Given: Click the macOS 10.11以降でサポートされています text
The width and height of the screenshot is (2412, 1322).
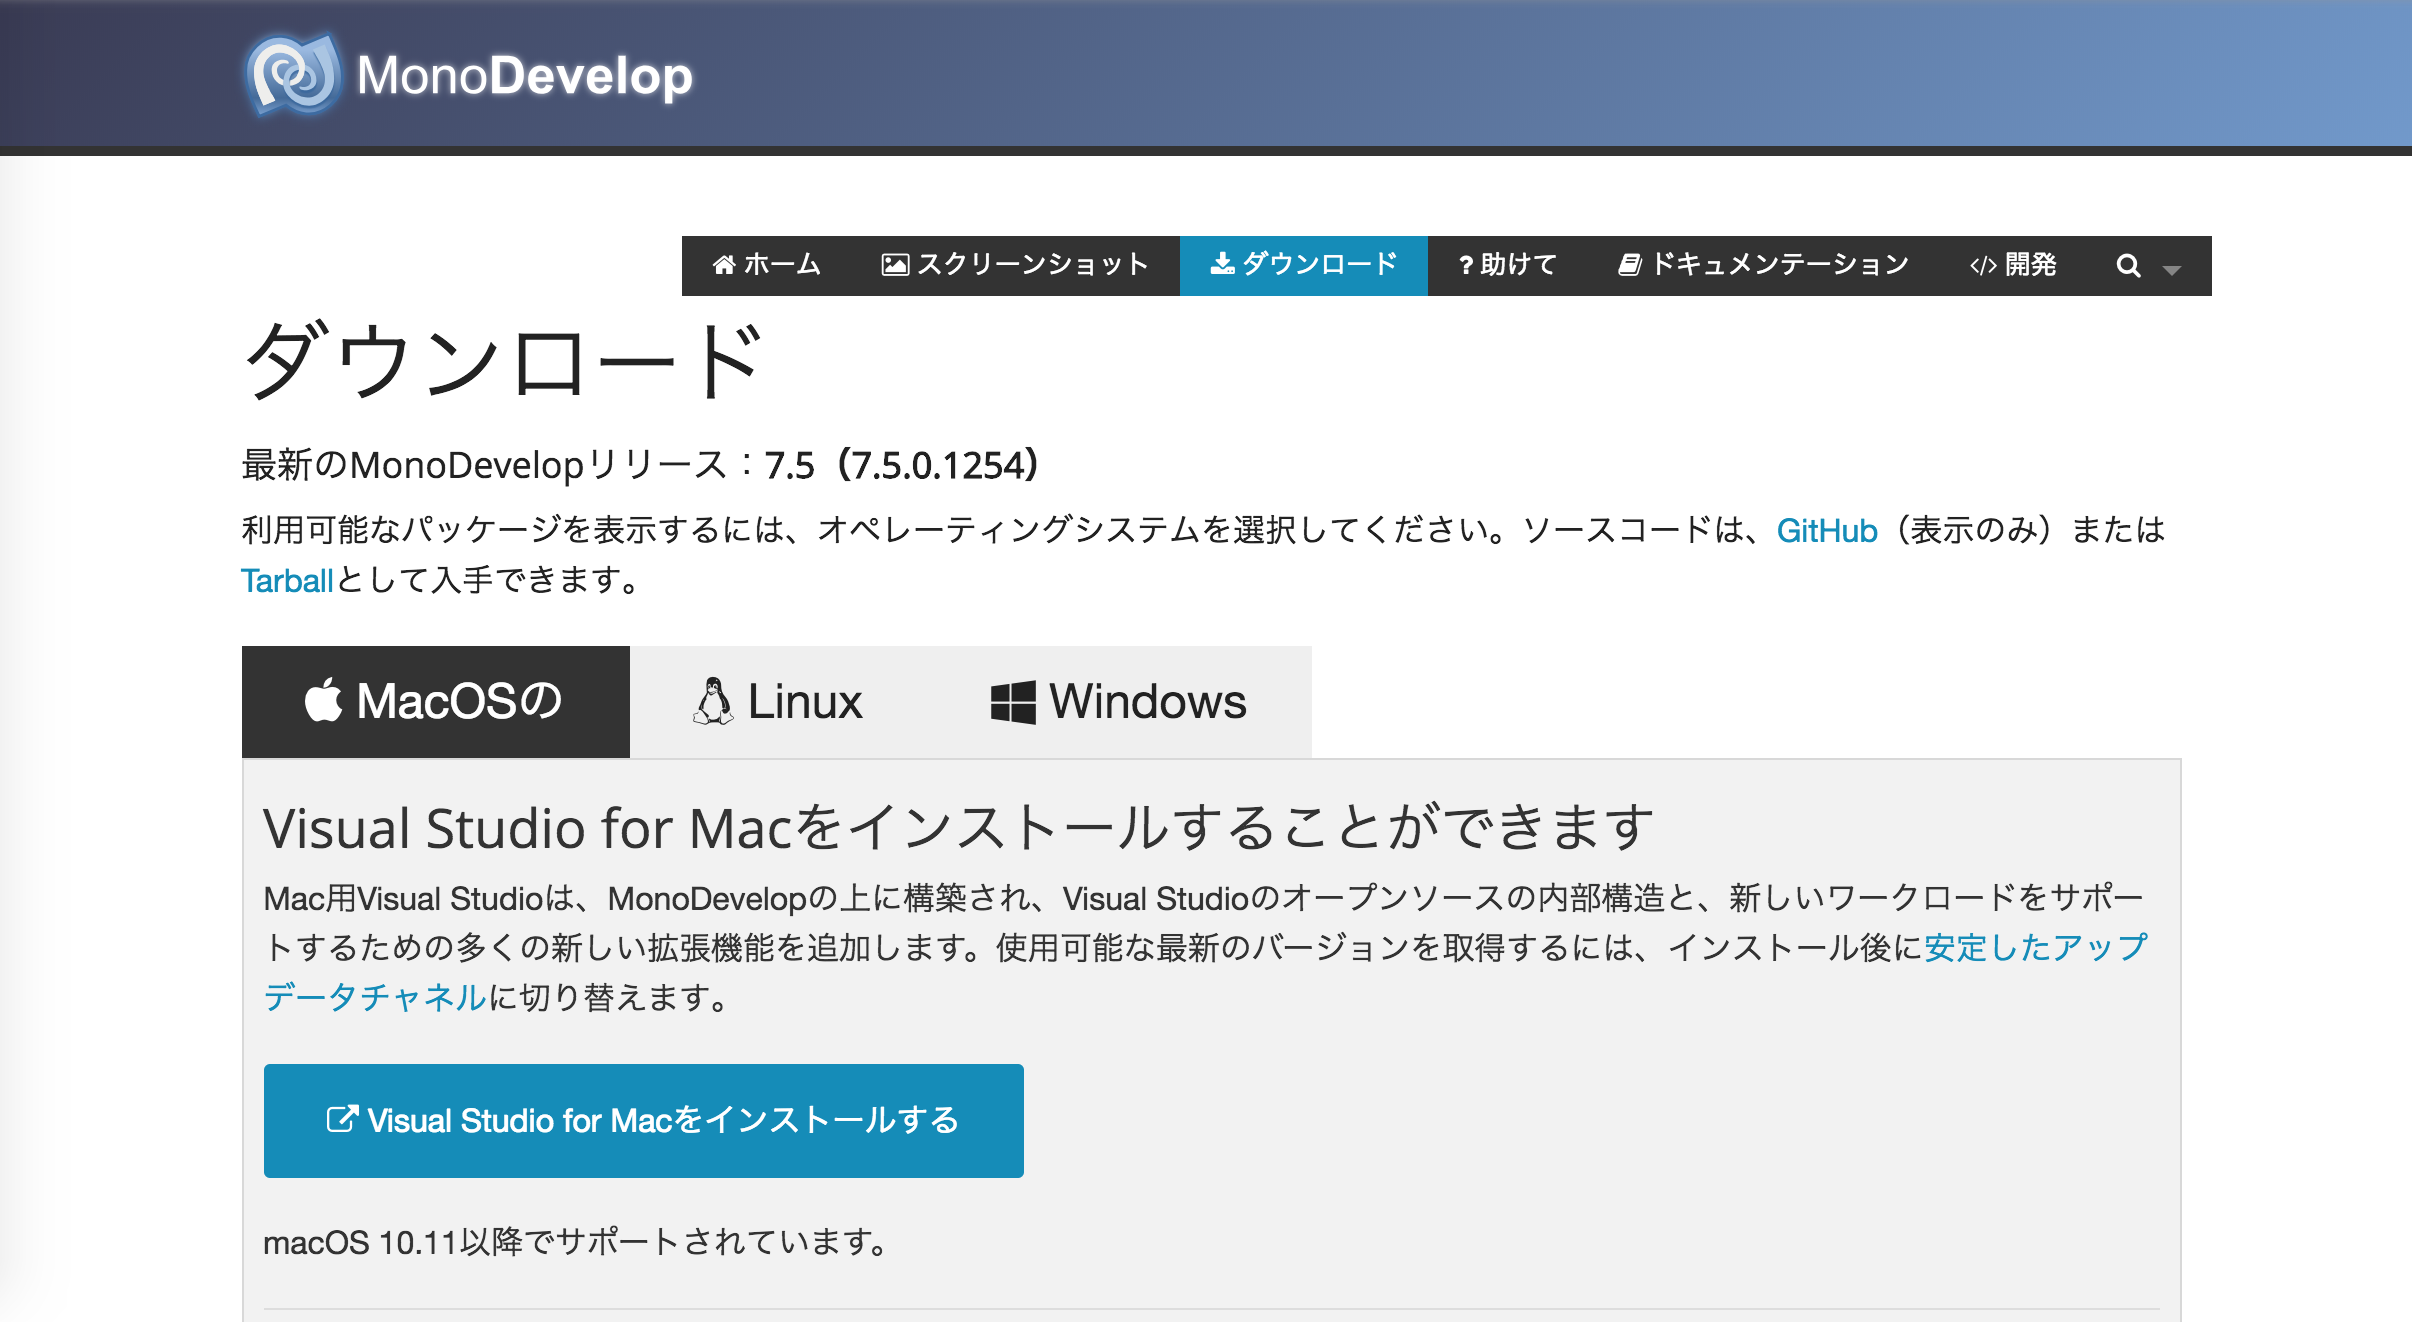Looking at the screenshot, I should [577, 1243].
